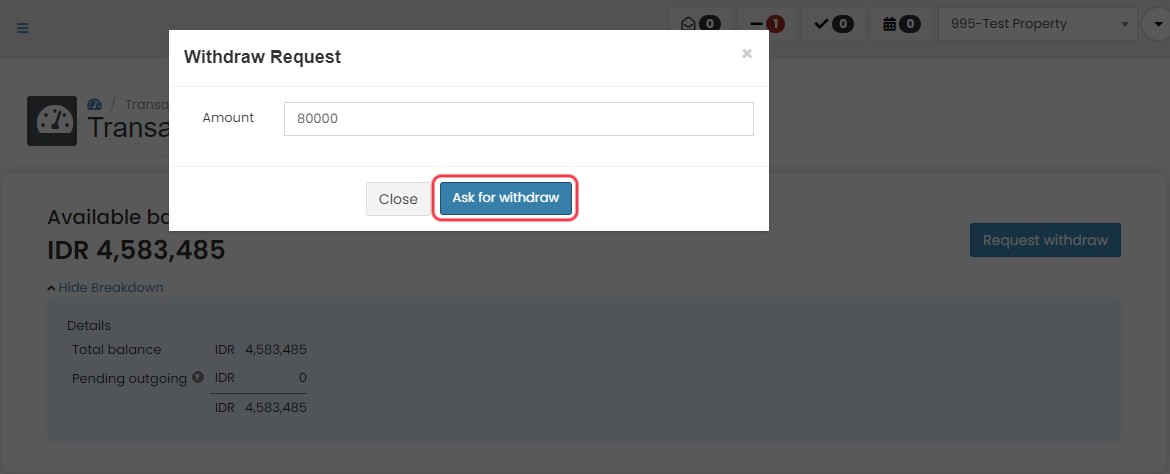Click the info icon beside Pending outgoing

pos(198,377)
